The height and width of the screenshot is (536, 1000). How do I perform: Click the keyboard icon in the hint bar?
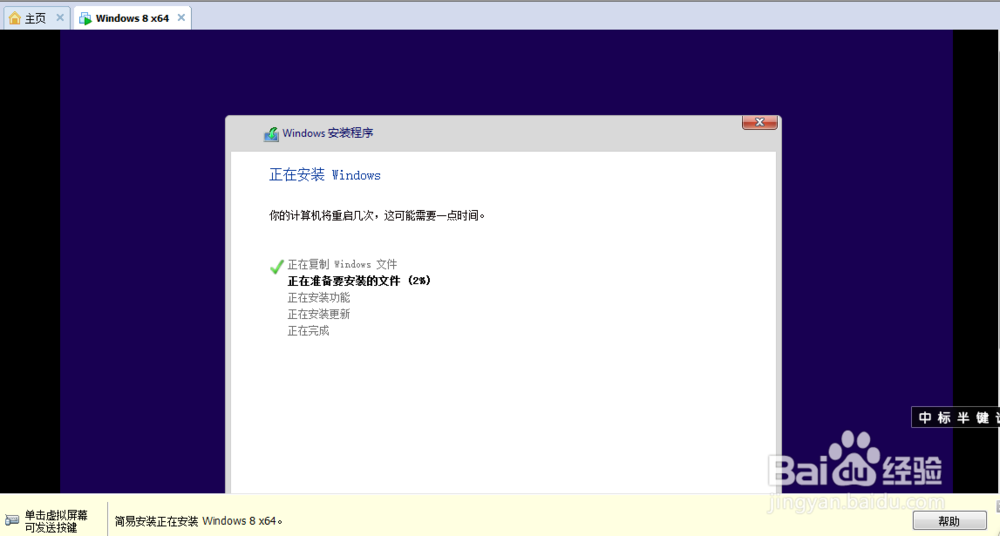point(11,521)
